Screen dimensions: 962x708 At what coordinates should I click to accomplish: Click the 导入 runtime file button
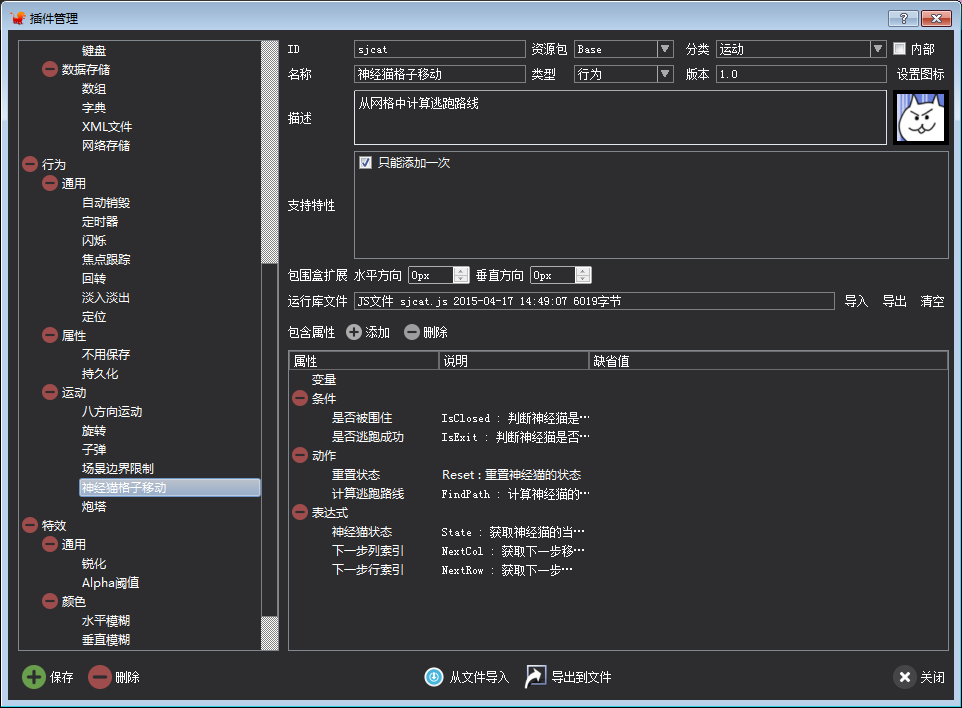[x=856, y=301]
